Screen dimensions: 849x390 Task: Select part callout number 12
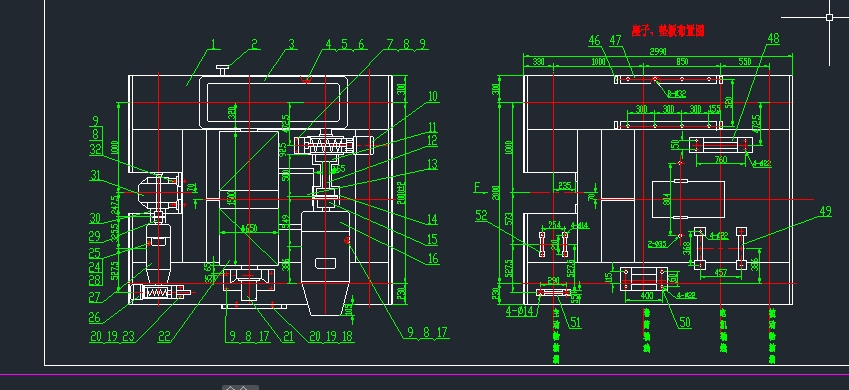click(x=432, y=141)
